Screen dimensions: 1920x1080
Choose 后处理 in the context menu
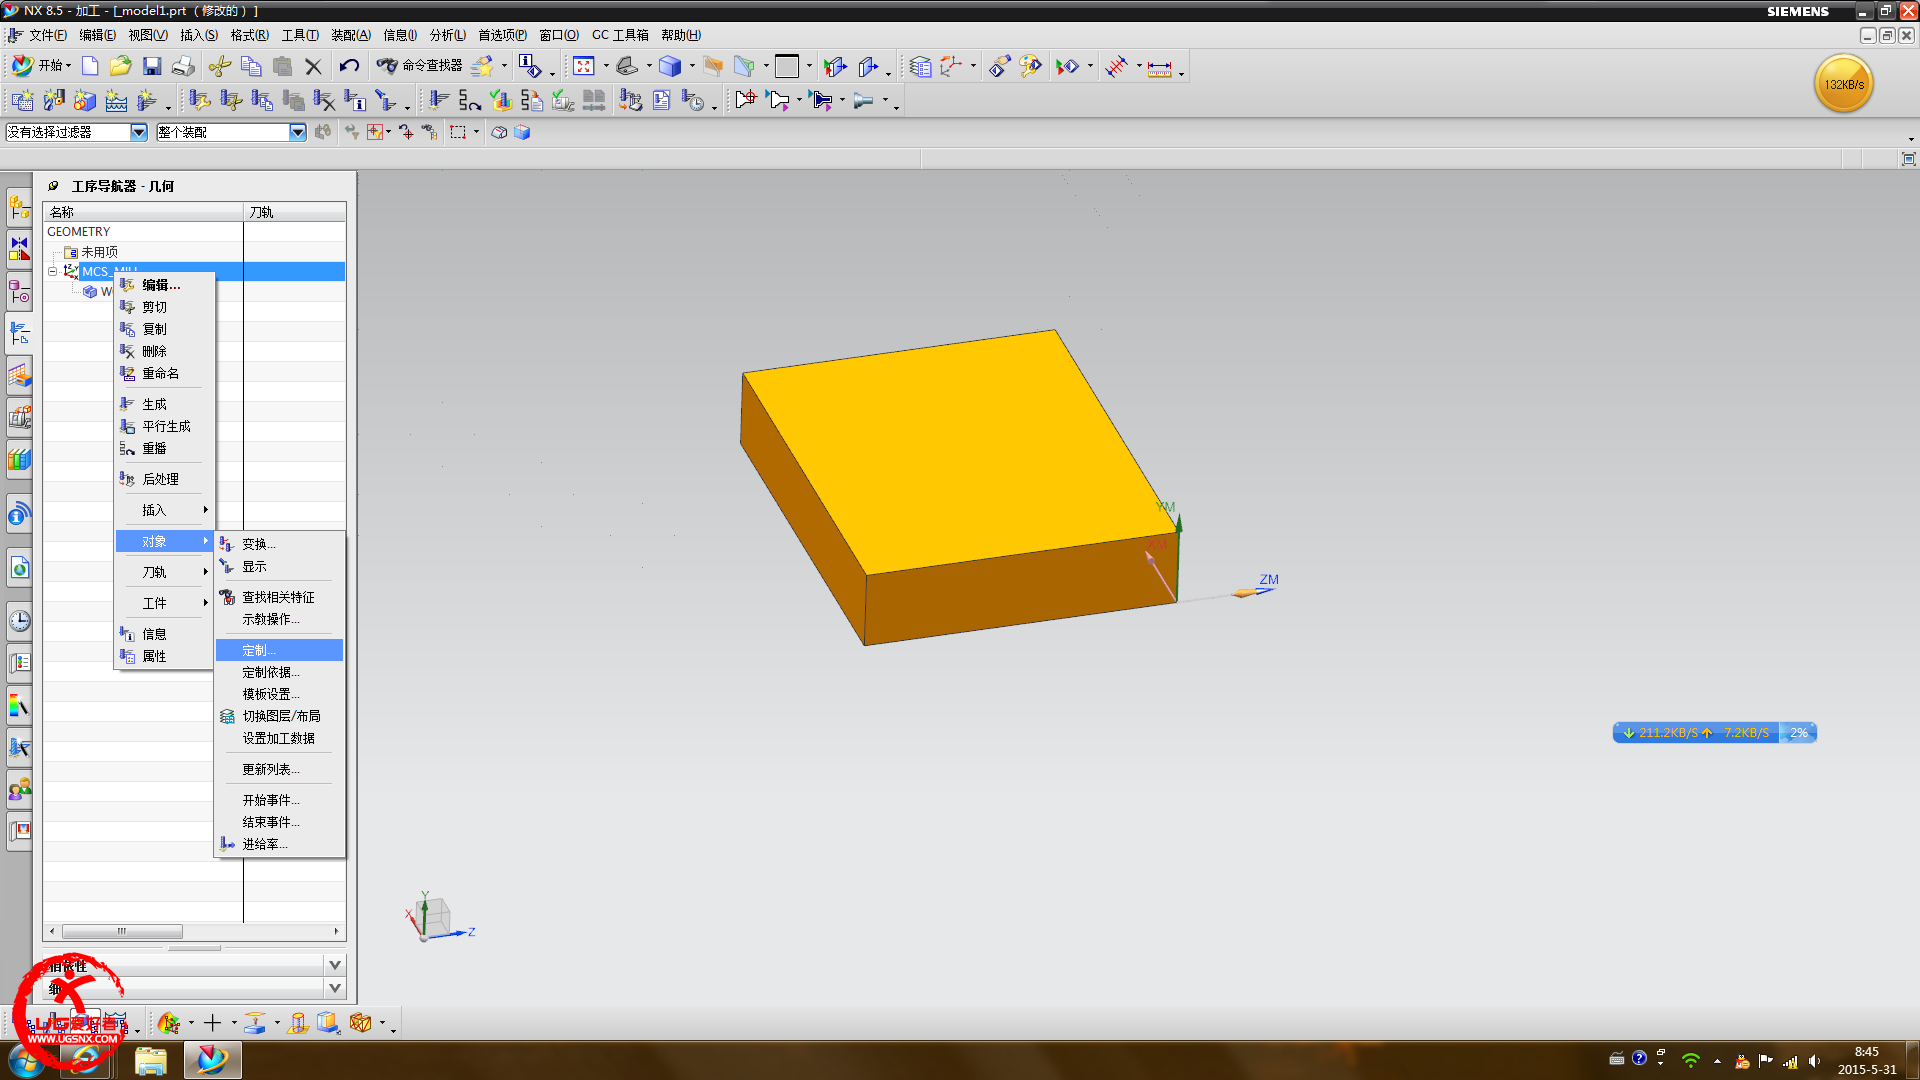164,479
